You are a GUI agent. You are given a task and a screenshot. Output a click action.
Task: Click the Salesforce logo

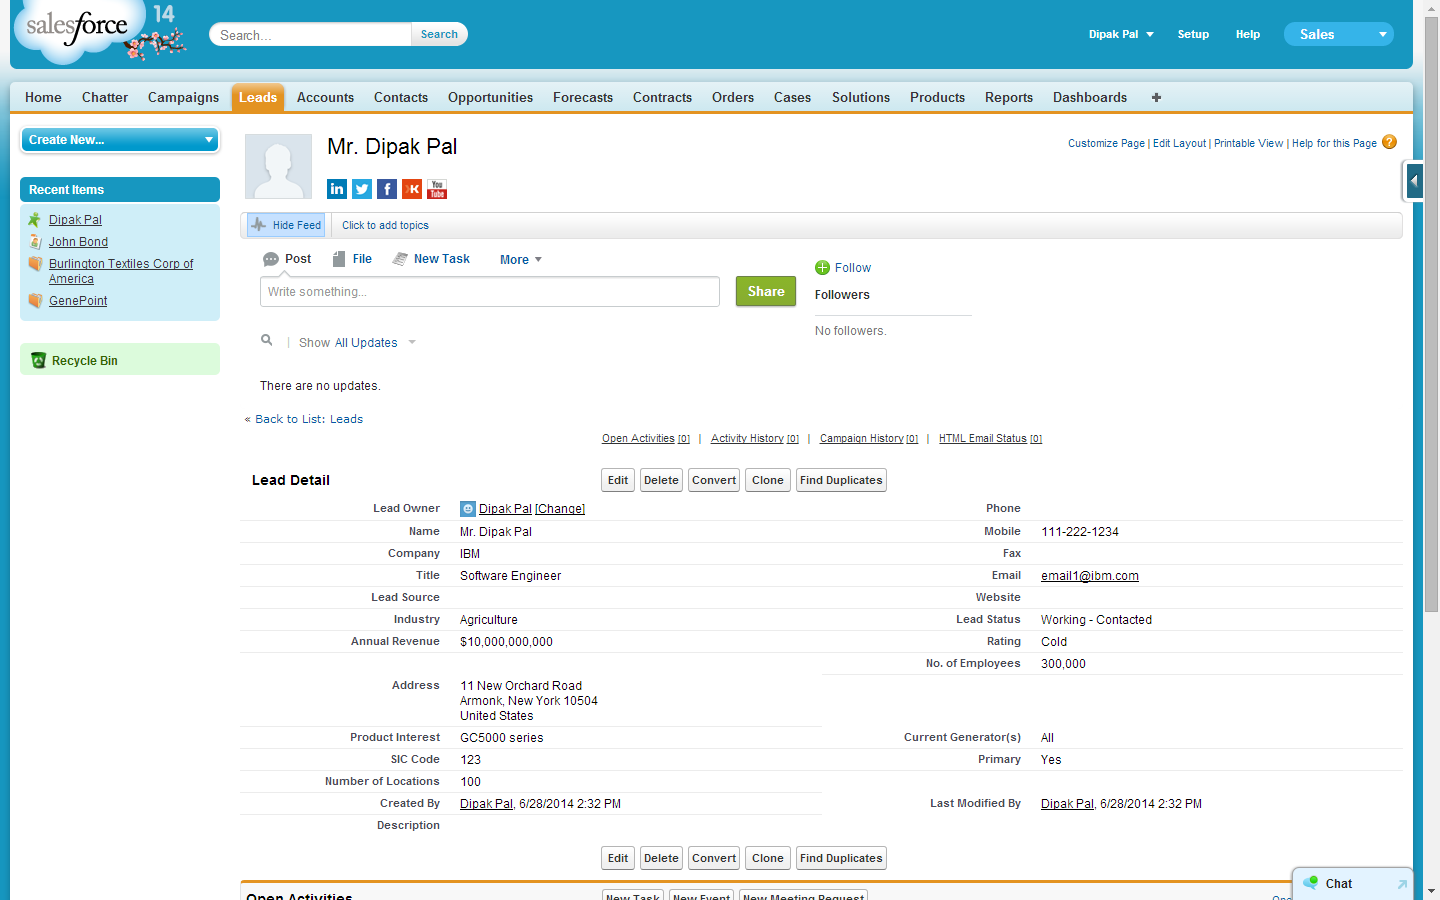(x=78, y=28)
